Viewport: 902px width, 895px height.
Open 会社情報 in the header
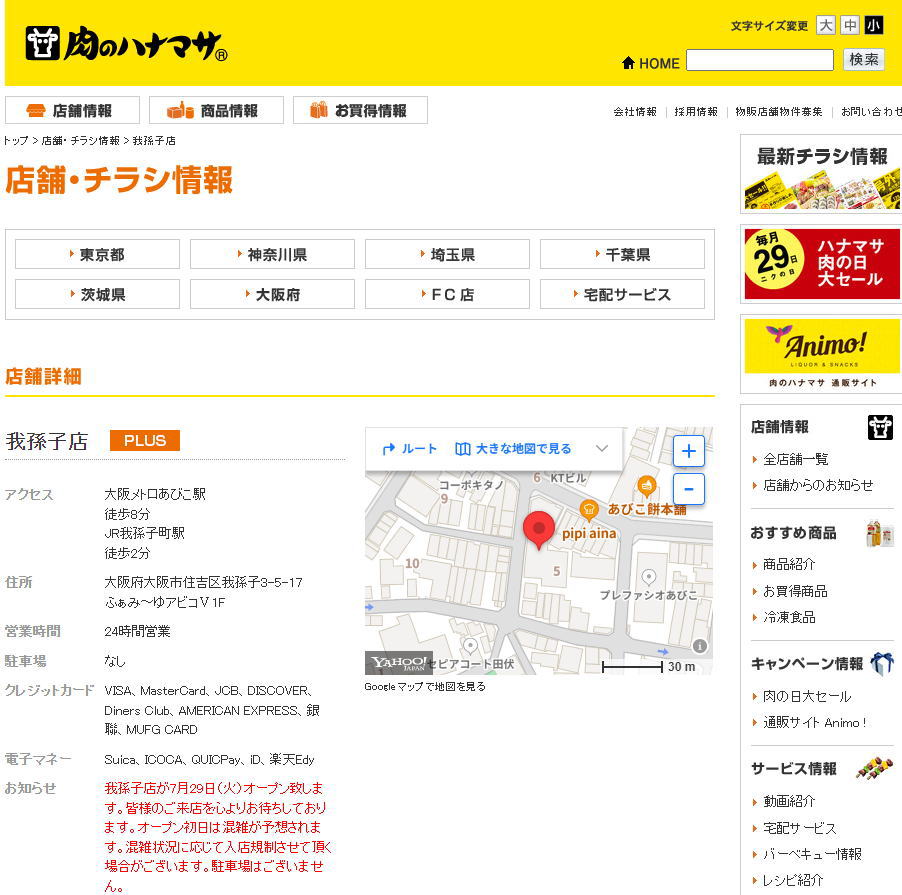click(635, 112)
